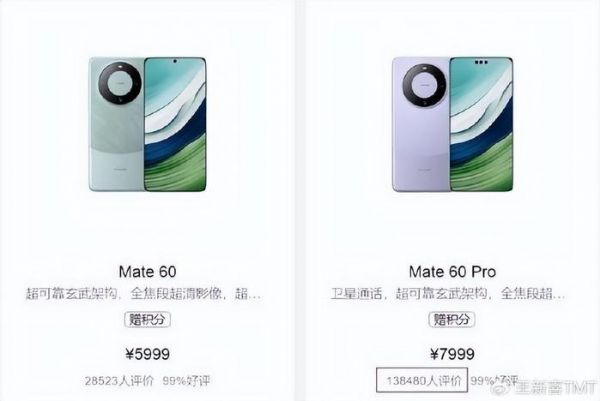The height and width of the screenshot is (401, 600).
Task: Select the 赠积分 tag under Mate 60 Pro
Action: point(452,319)
